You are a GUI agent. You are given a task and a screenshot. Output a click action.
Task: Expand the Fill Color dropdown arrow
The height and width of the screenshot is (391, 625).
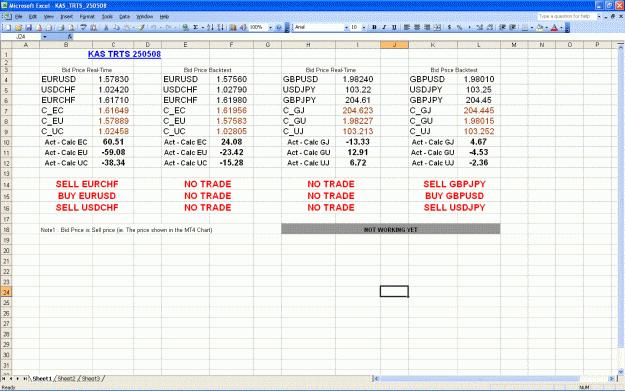(546, 27)
